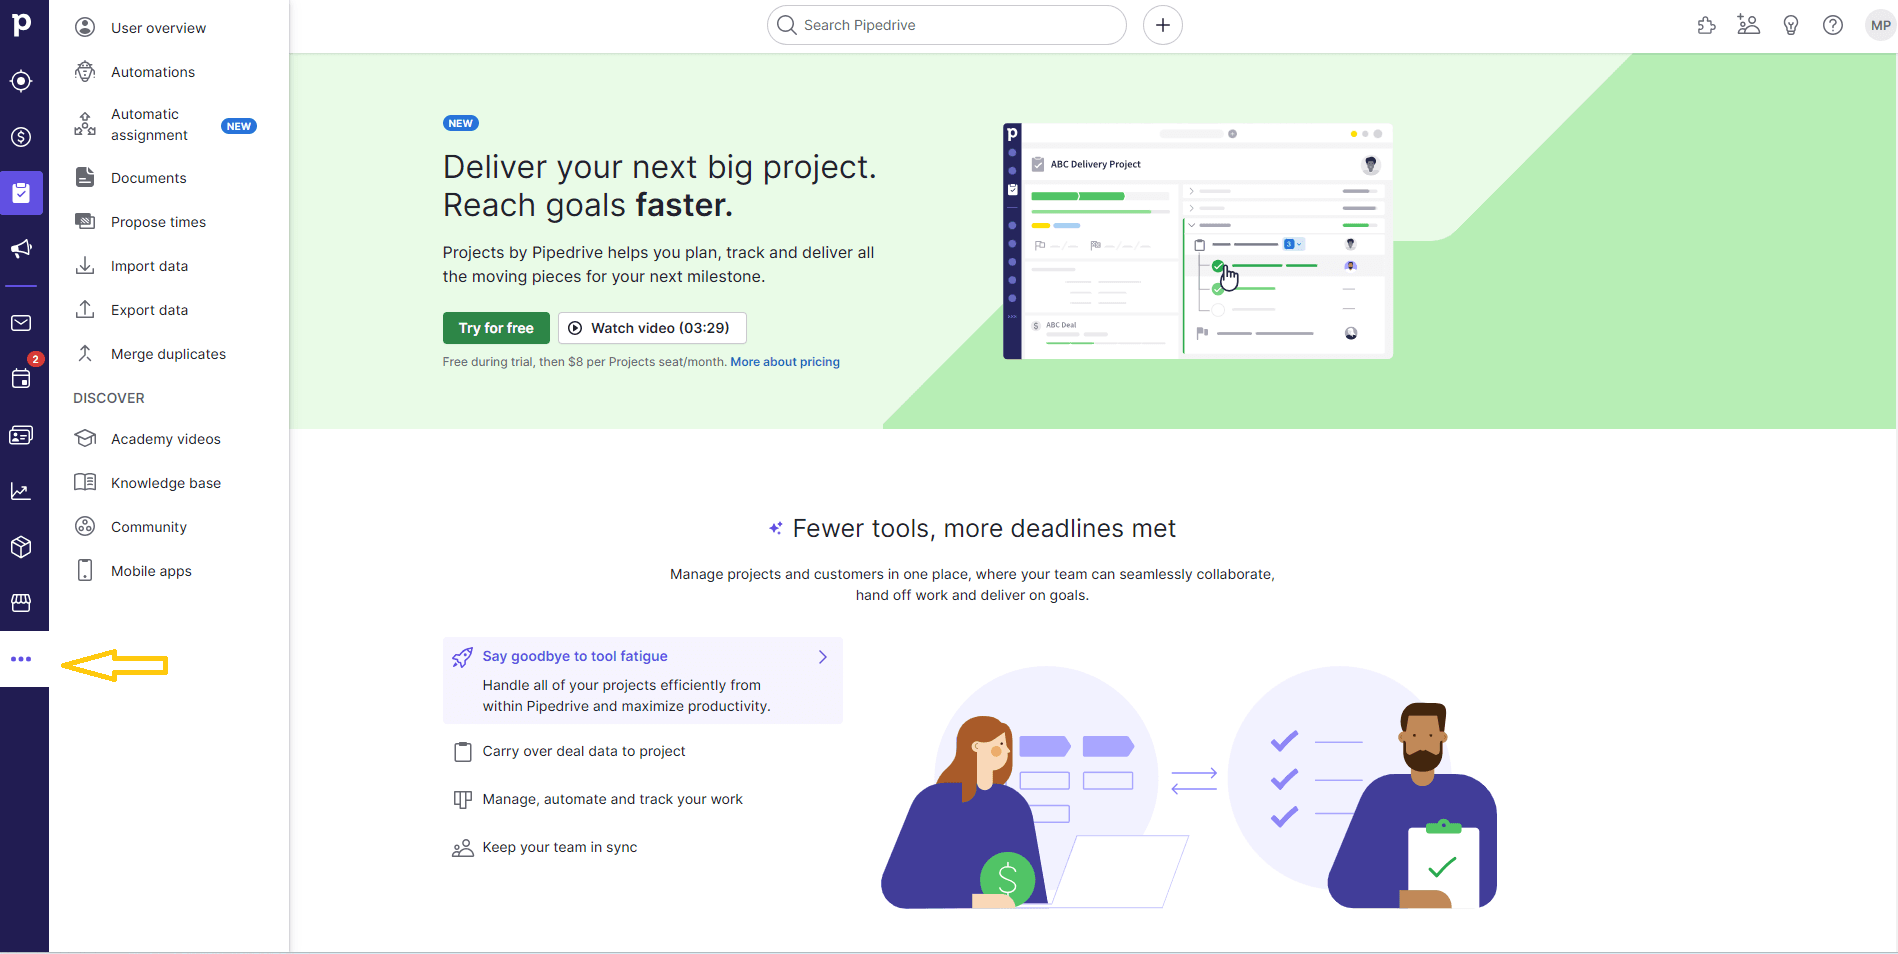Open Activities calendar icon with badge
The width and height of the screenshot is (1898, 954).
(x=21, y=378)
